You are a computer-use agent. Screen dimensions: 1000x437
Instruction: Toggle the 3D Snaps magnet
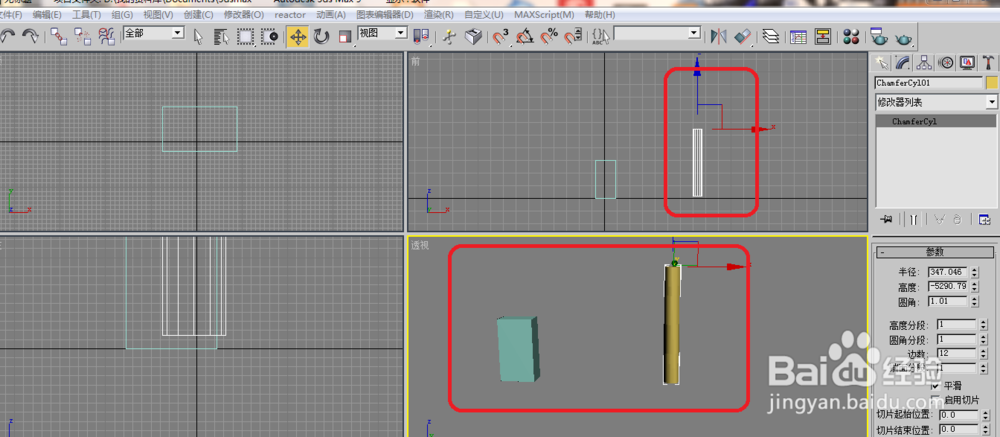tap(501, 37)
